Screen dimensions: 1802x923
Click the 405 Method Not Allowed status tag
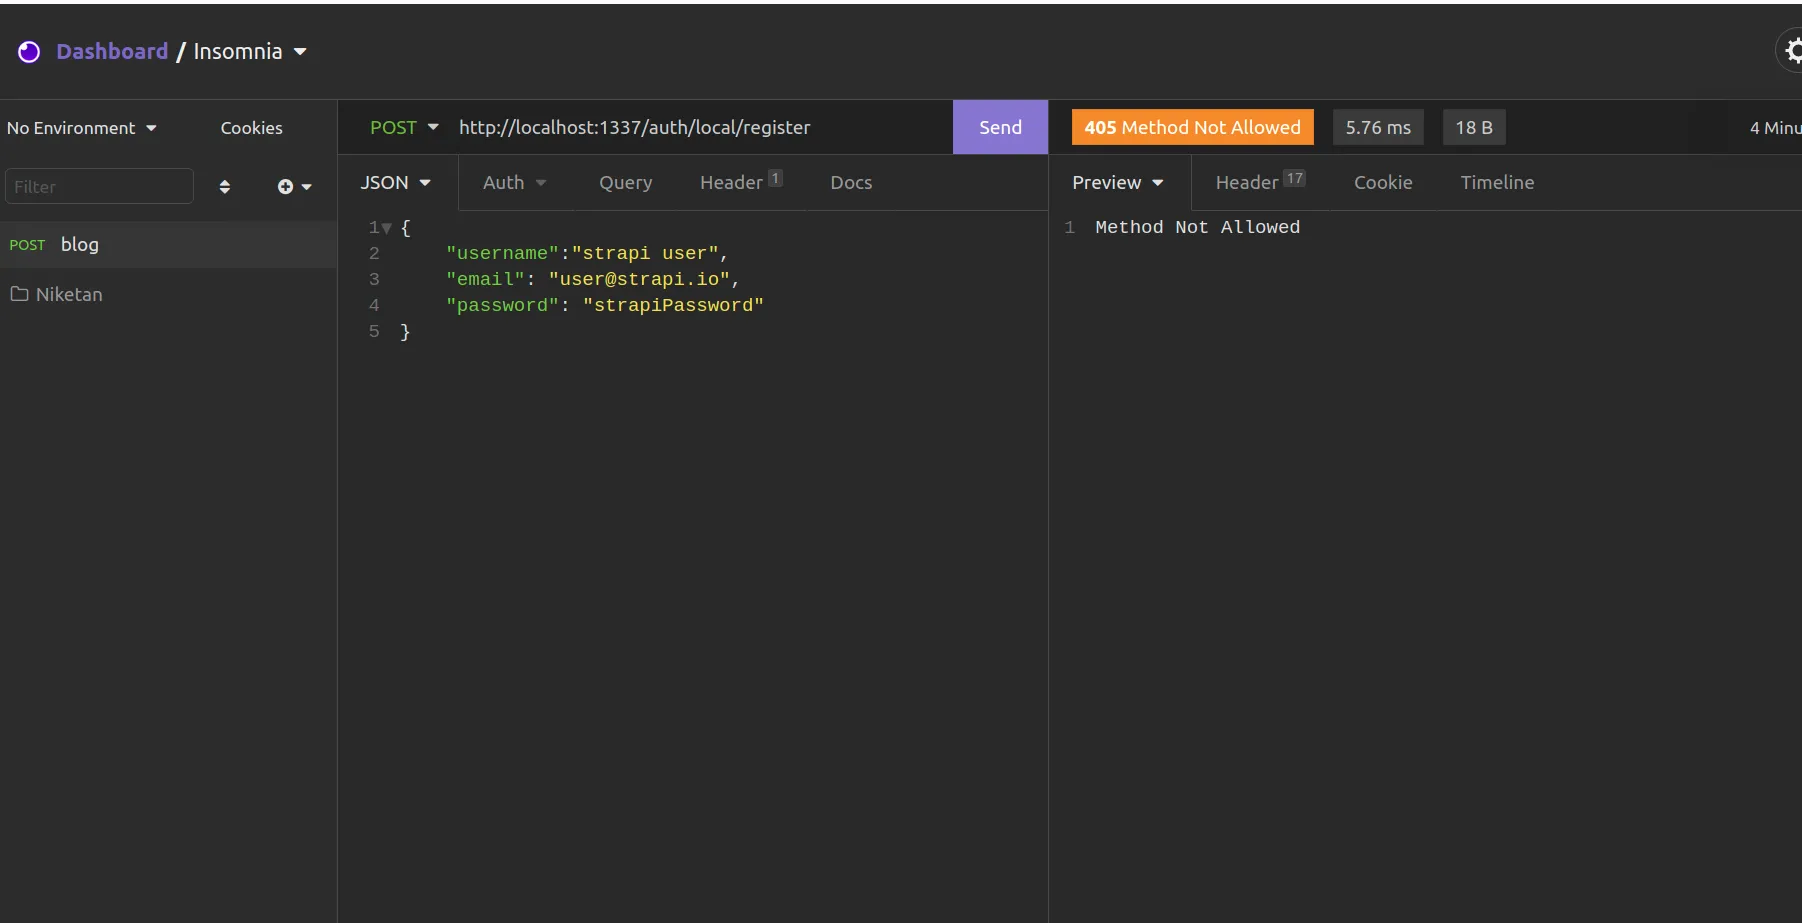(x=1192, y=127)
